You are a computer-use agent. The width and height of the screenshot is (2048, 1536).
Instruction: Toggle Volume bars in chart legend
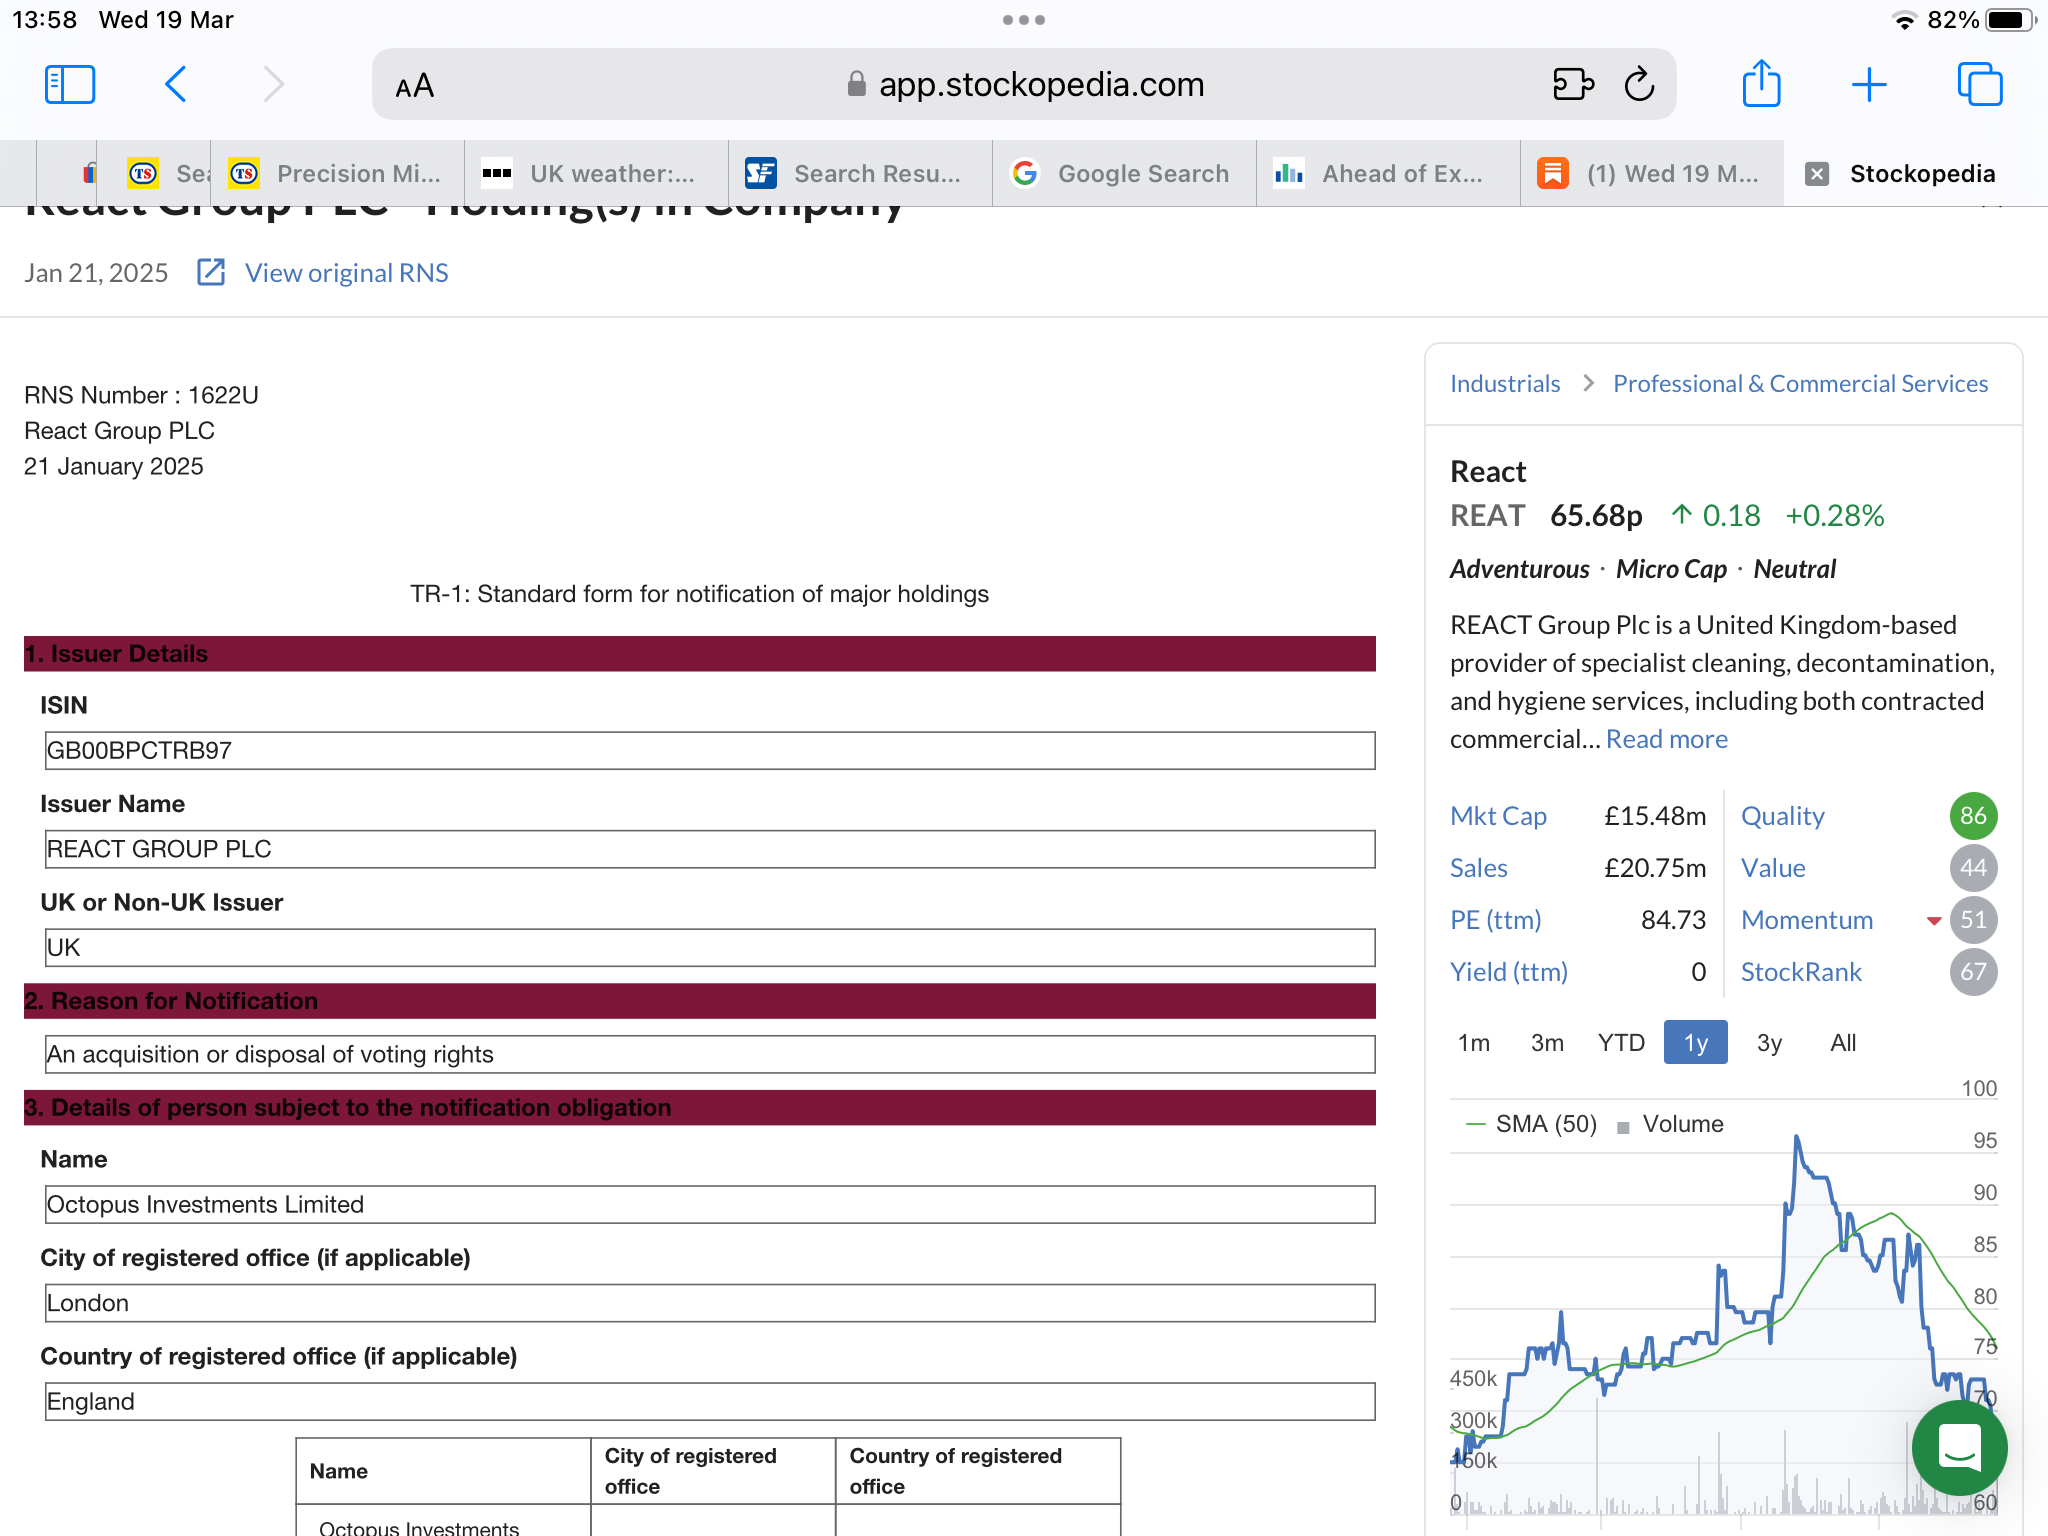[x=1670, y=1124]
